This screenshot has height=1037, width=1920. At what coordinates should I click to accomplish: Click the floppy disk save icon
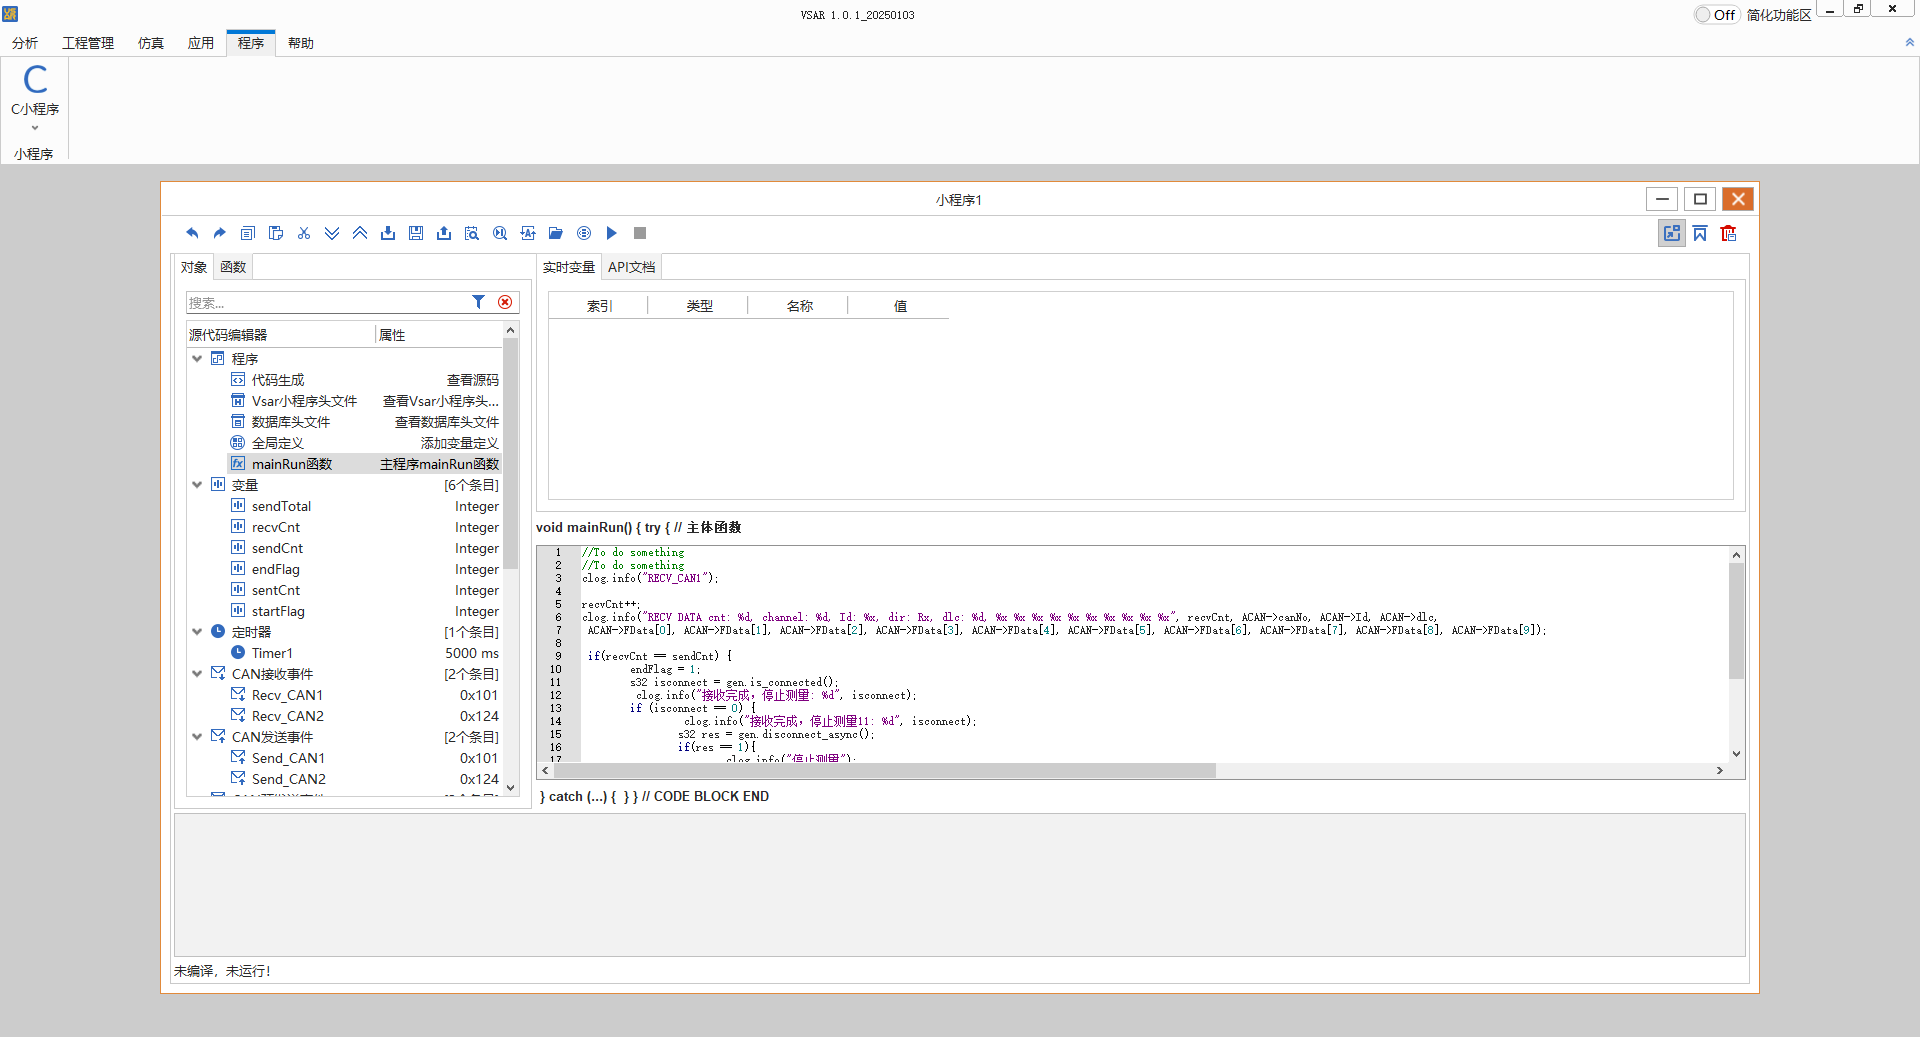416,233
